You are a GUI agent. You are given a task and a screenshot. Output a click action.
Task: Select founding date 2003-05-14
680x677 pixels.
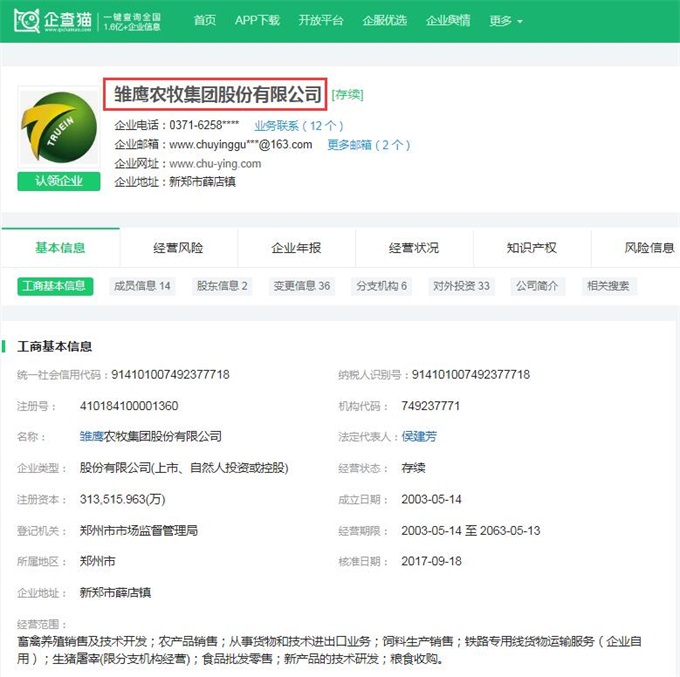pos(432,499)
